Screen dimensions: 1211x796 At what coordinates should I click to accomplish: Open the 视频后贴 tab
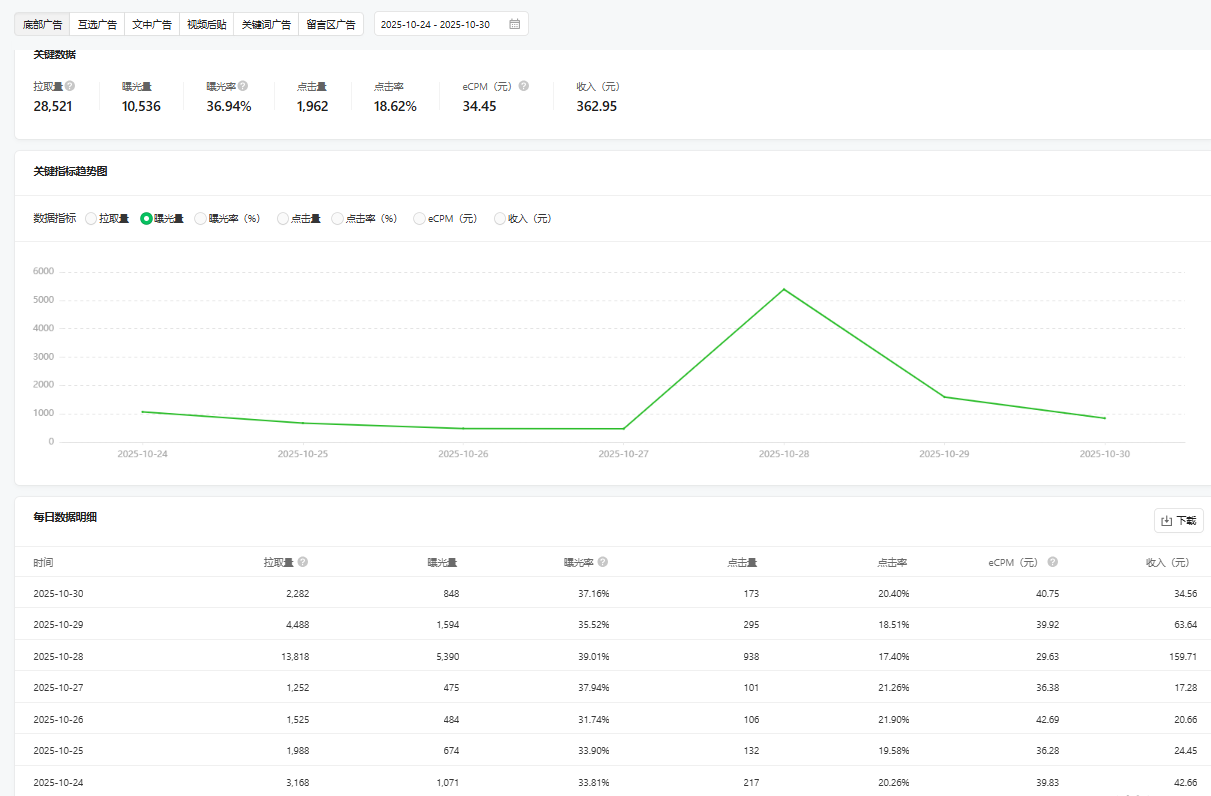click(x=207, y=24)
